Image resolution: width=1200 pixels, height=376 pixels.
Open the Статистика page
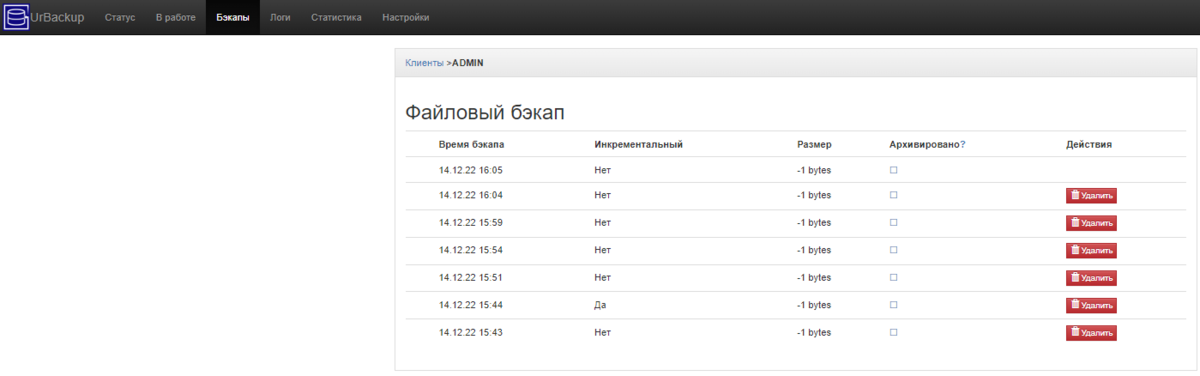[x=336, y=18]
